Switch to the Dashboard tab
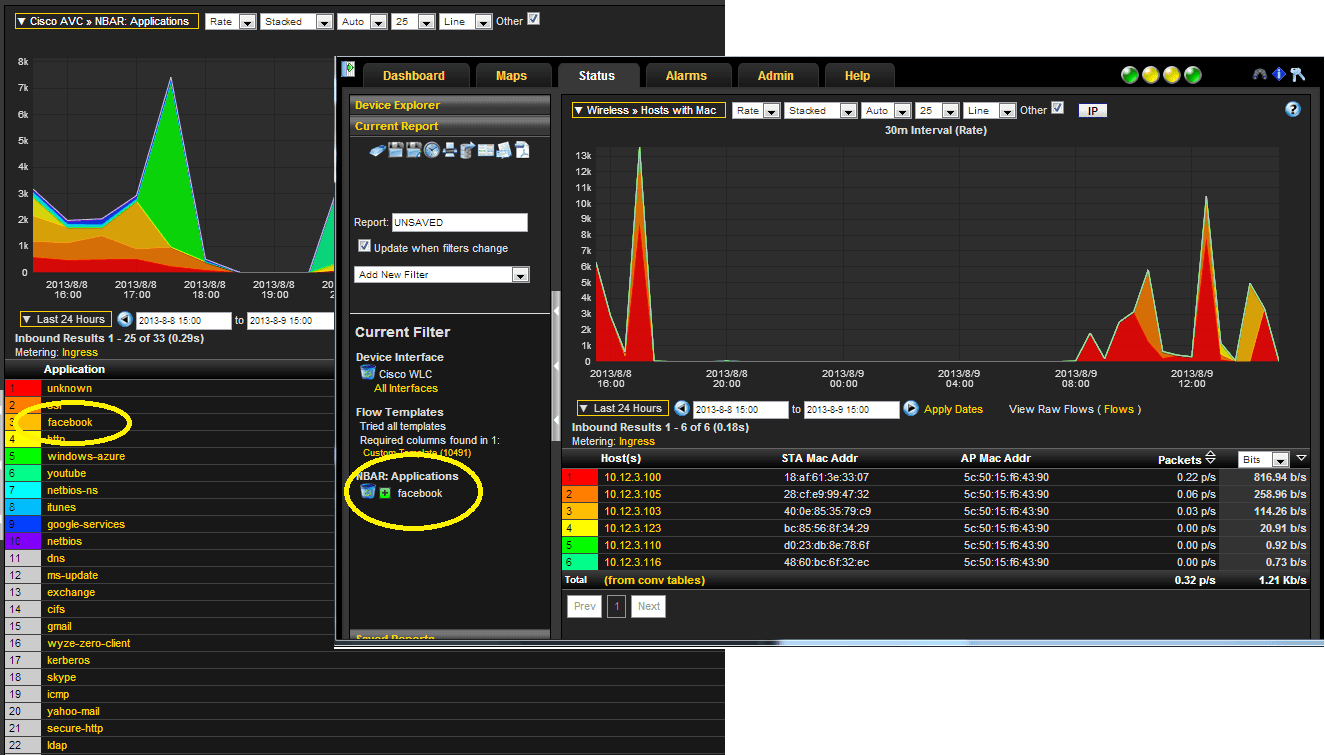Image resolution: width=1325 pixels, height=755 pixels. (x=414, y=75)
